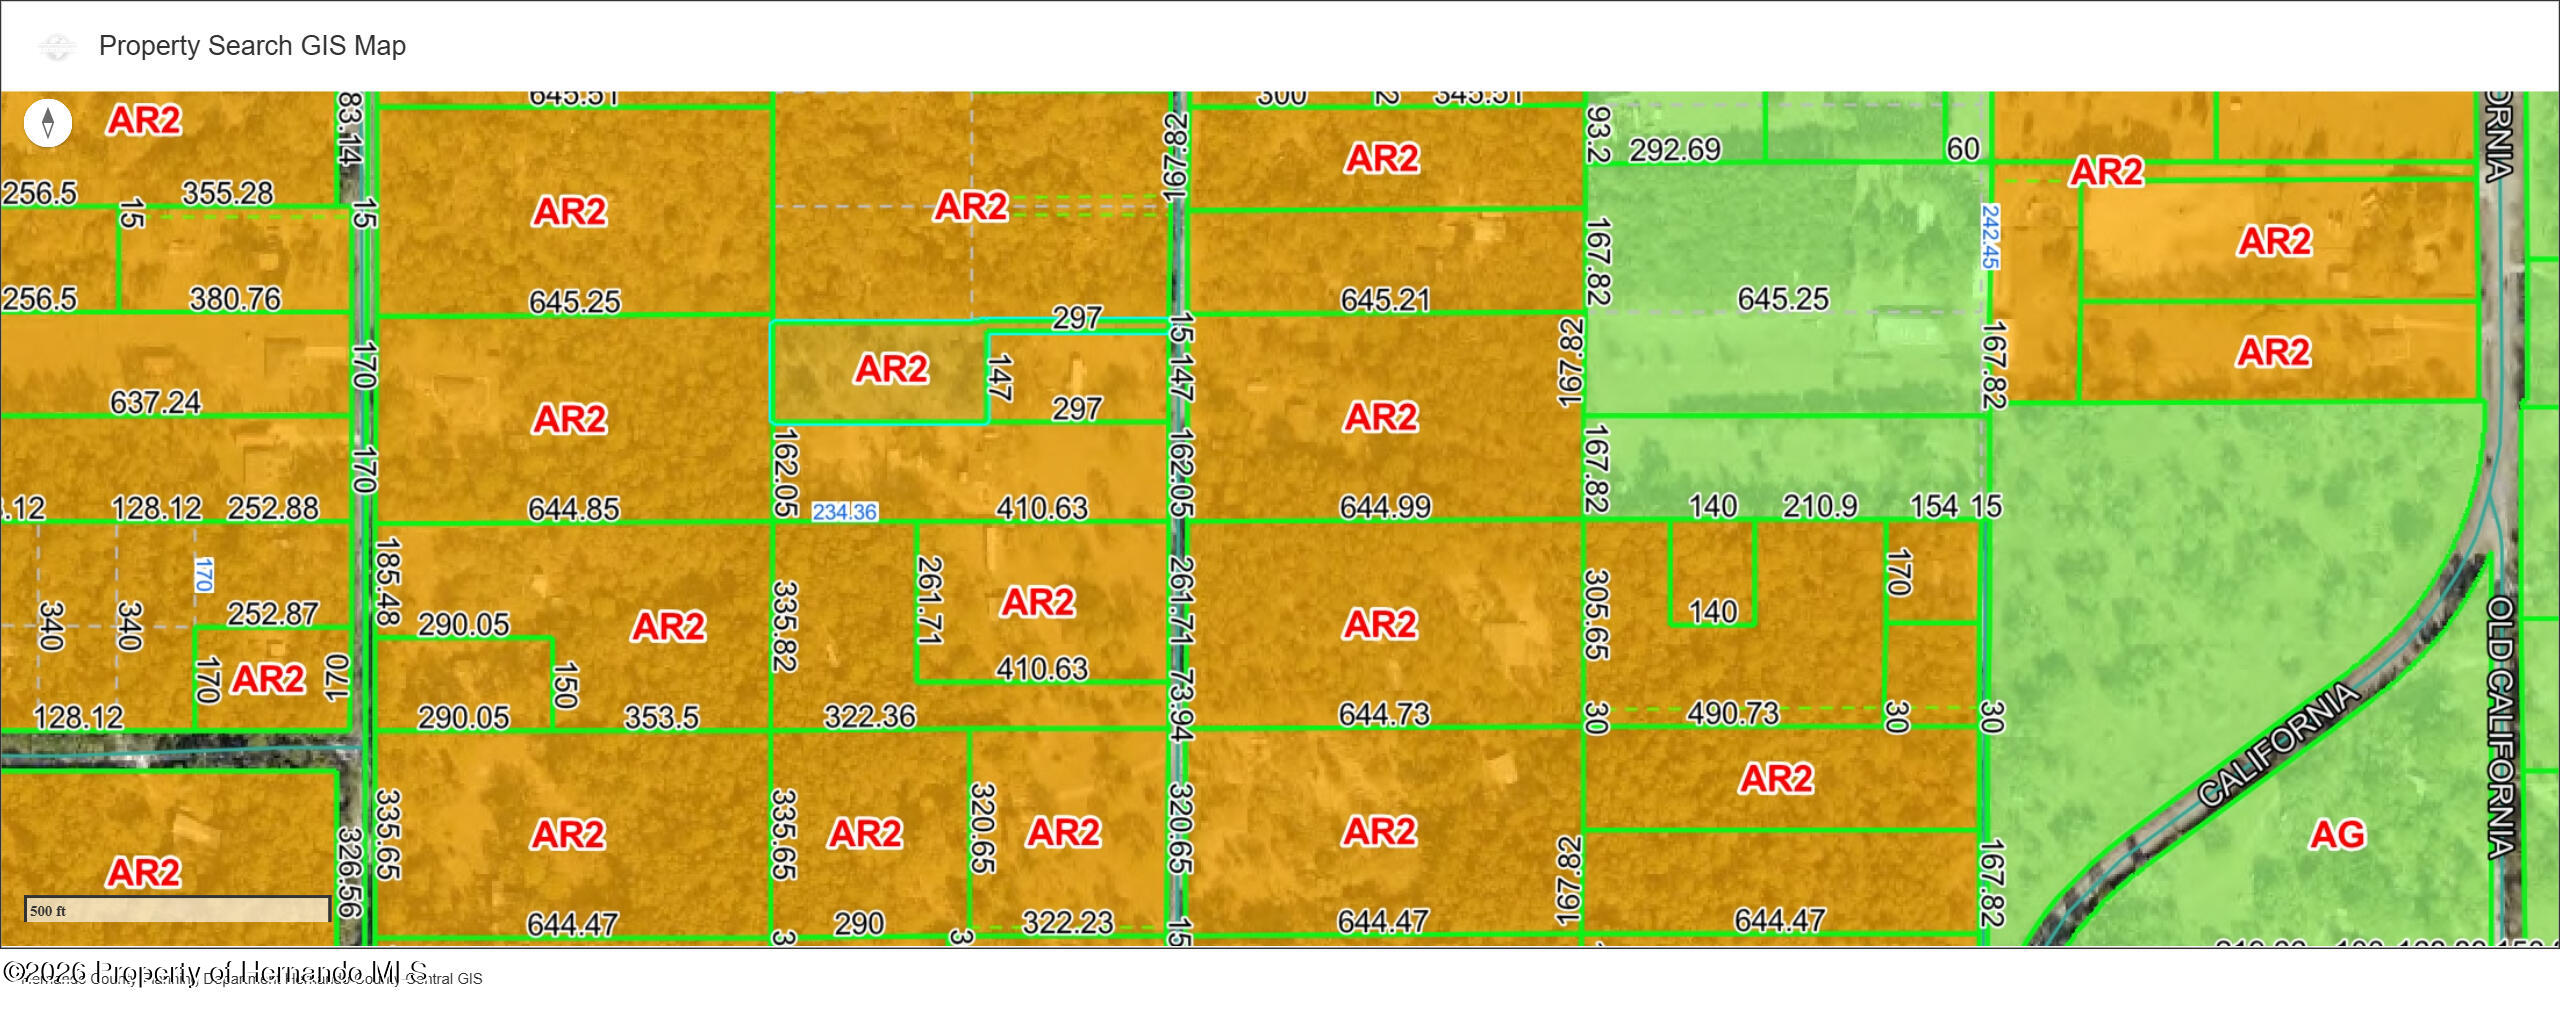
Task: Click the 380.76 parcel dimension
Action: (235, 298)
